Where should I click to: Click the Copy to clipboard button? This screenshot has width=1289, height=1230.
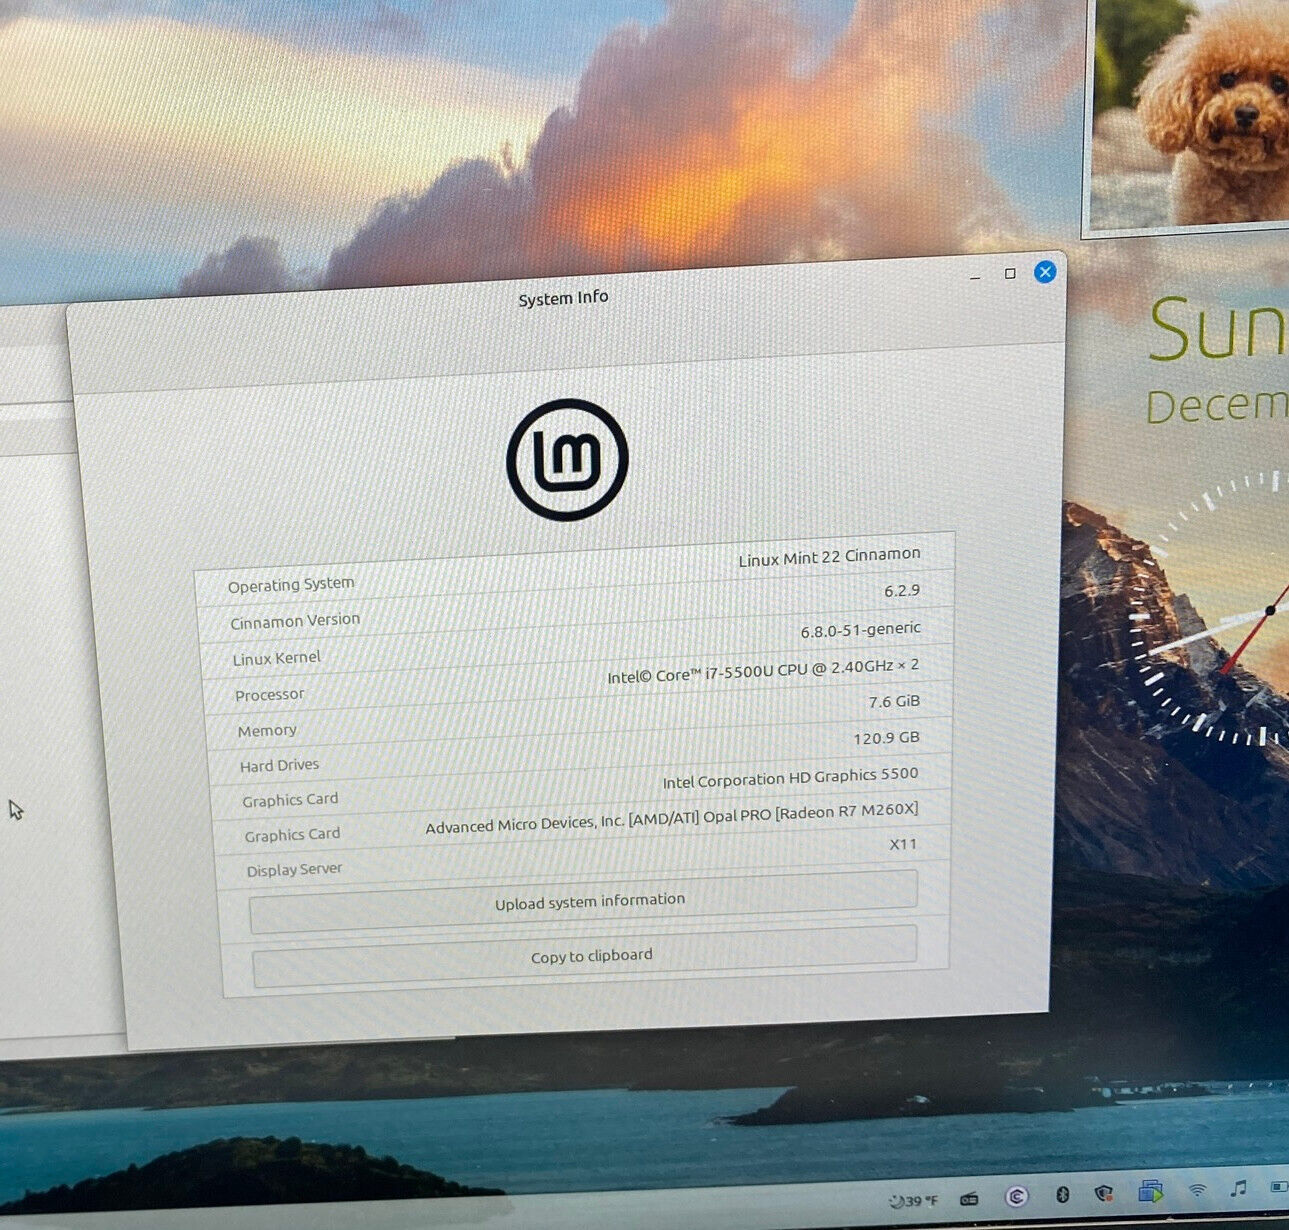click(x=586, y=956)
